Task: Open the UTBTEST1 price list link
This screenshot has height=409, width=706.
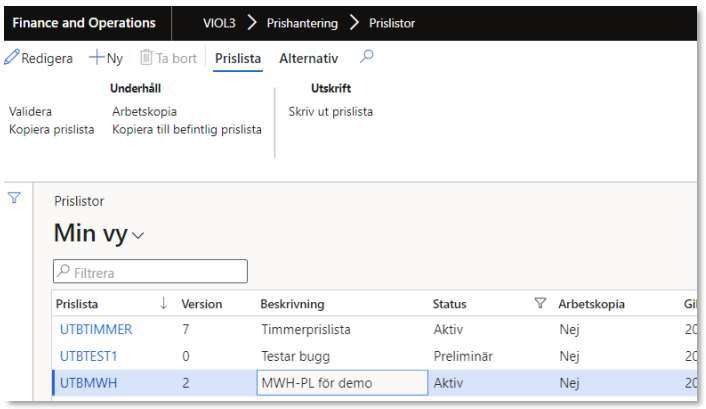Action: click(x=89, y=356)
